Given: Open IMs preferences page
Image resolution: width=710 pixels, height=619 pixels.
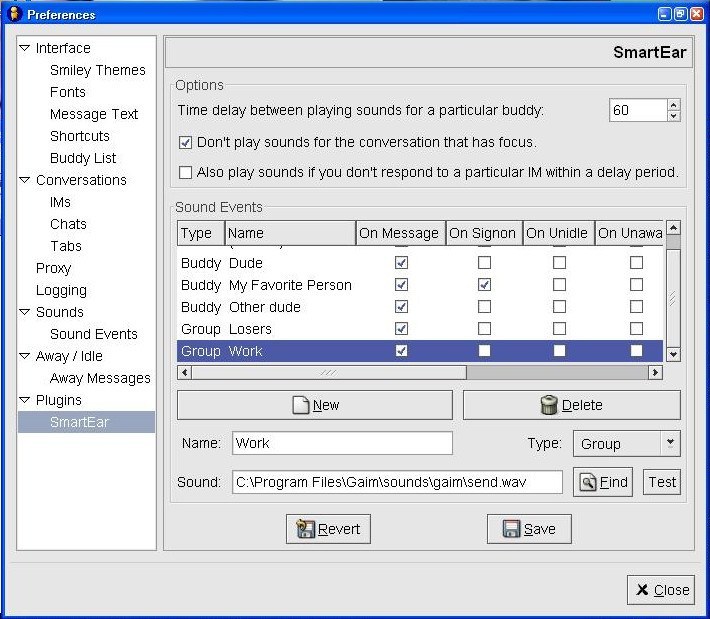Looking at the screenshot, I should 60,202.
